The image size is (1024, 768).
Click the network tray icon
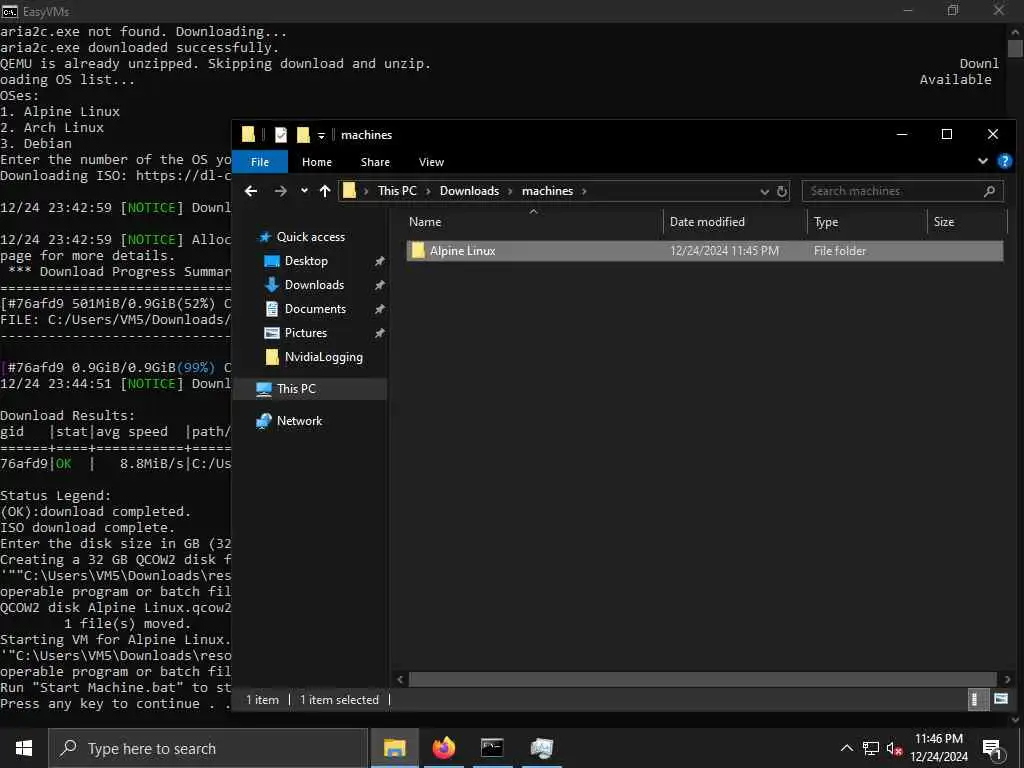click(871, 748)
